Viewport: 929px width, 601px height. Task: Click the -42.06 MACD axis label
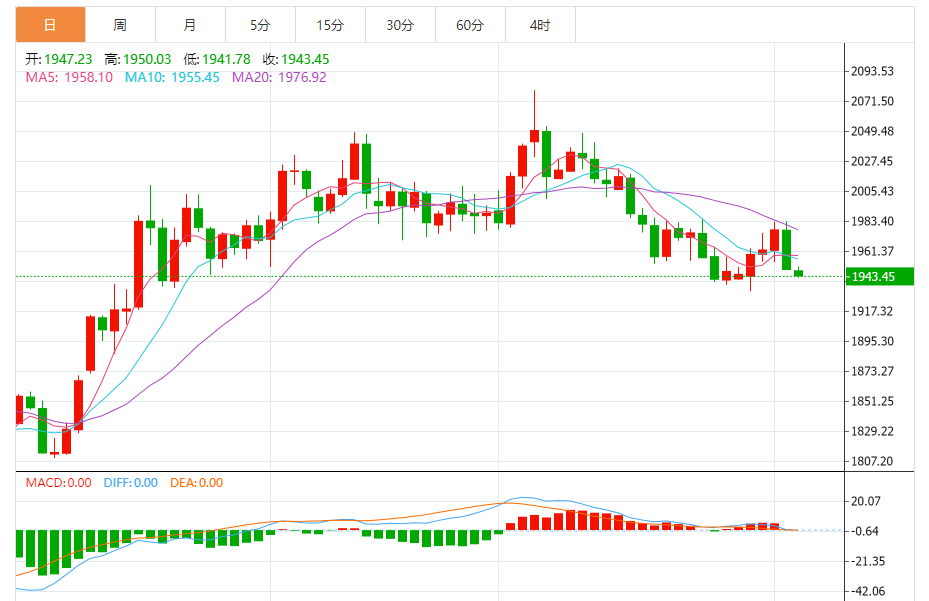click(867, 591)
